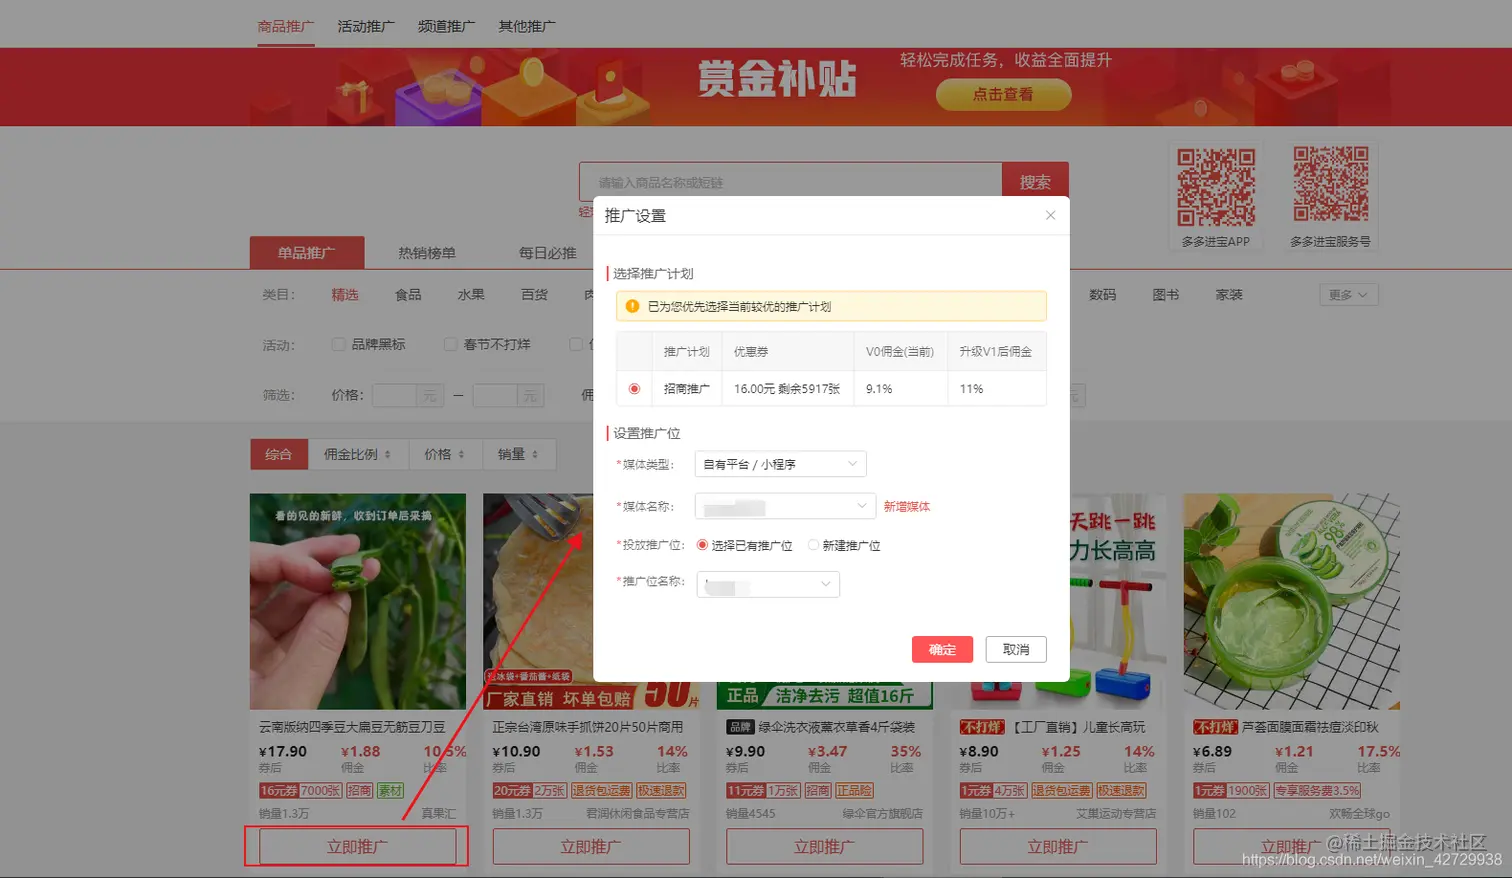Viewport: 1512px width, 878px height.
Task: Click the minimum price input
Action: [x=394, y=395]
